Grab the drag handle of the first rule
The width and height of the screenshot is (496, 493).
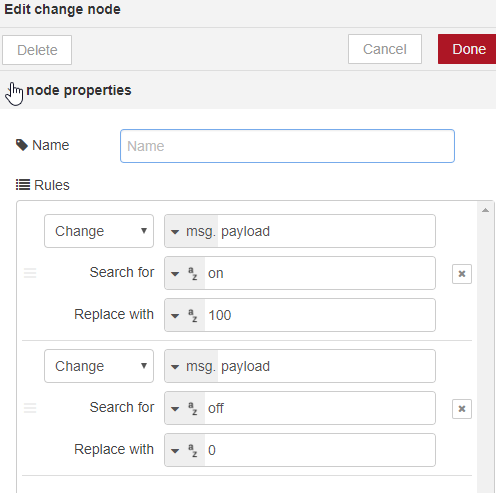pyautogui.click(x=30, y=273)
